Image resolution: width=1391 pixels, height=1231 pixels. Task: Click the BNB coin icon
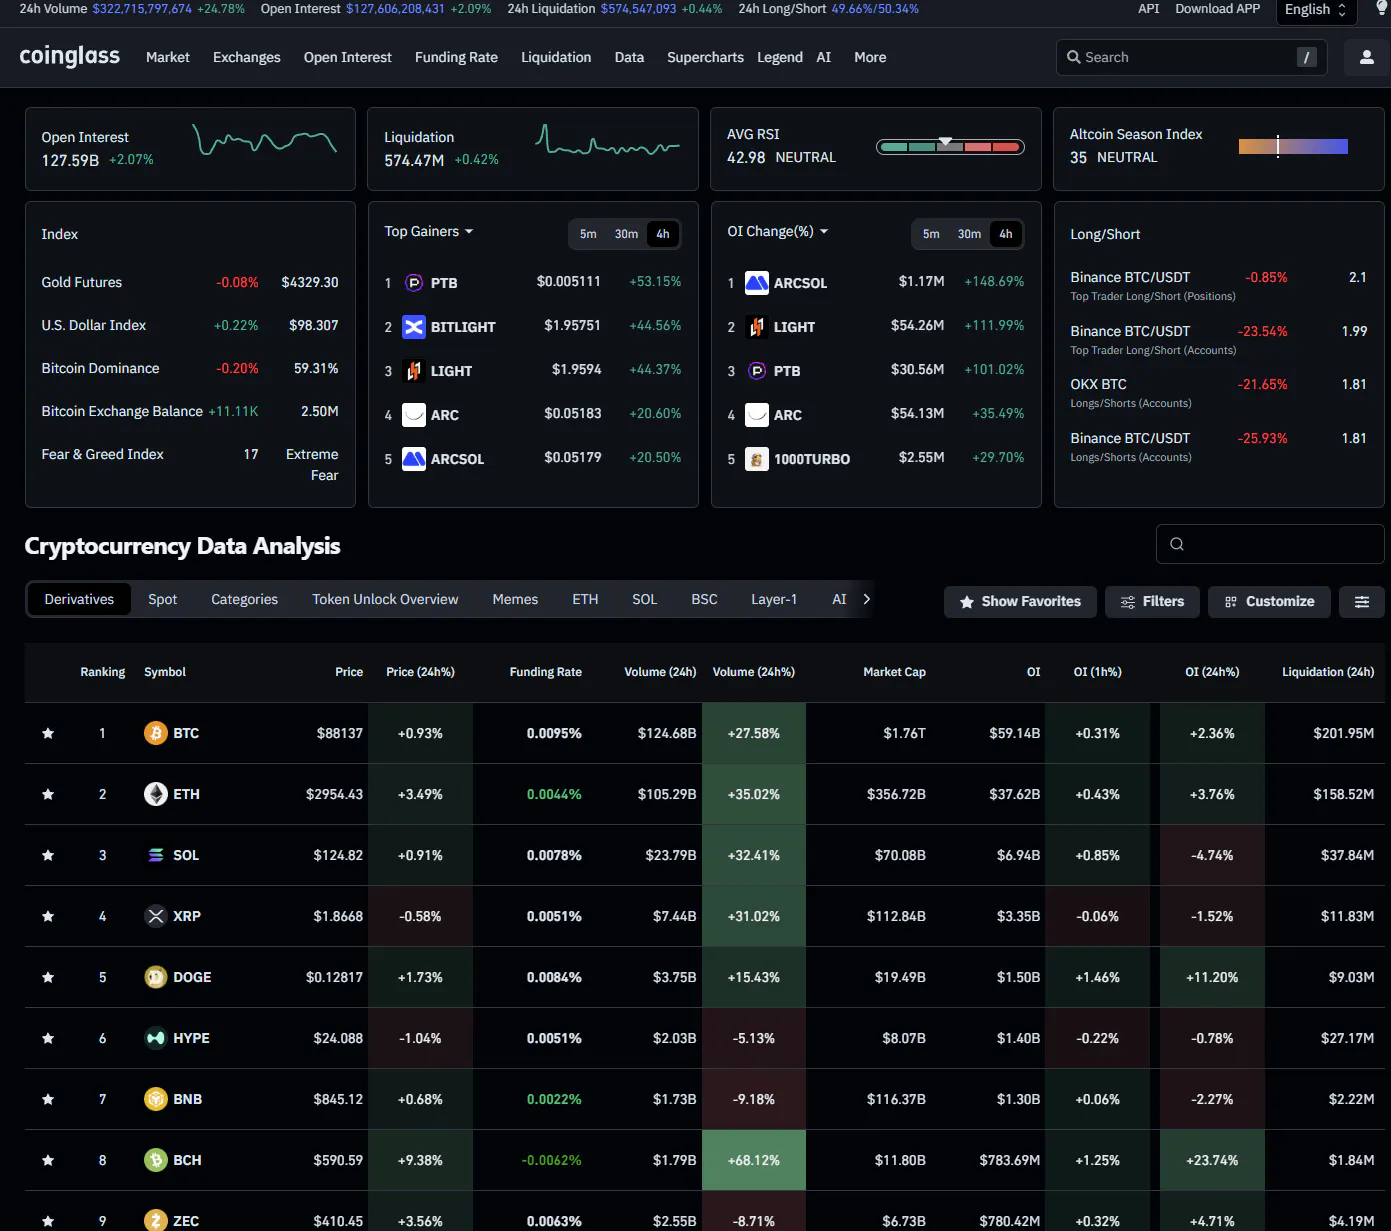coord(156,1099)
